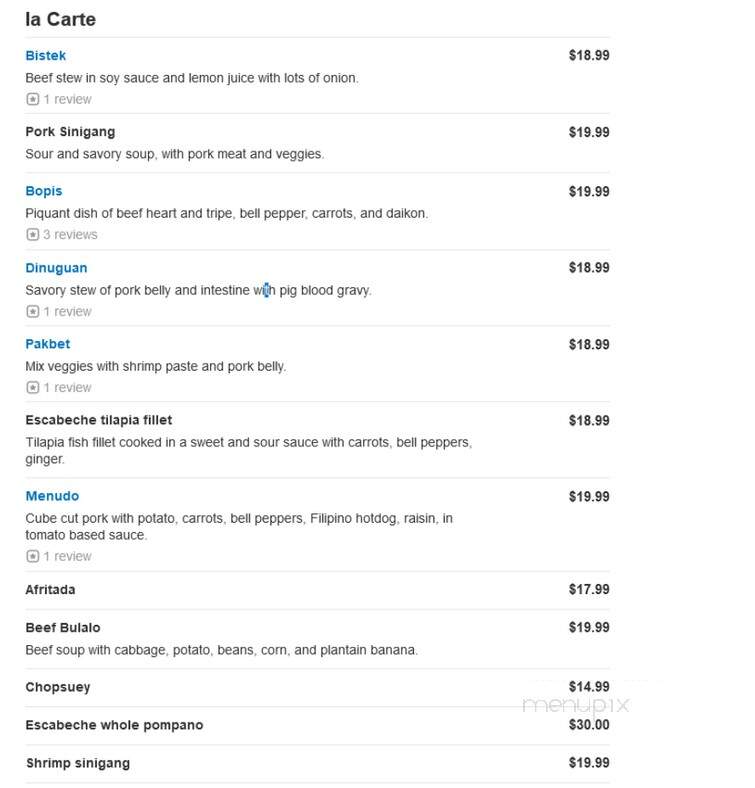The height and width of the screenshot is (788, 755).
Task: Follow the Dinuguan link
Action: tap(56, 268)
